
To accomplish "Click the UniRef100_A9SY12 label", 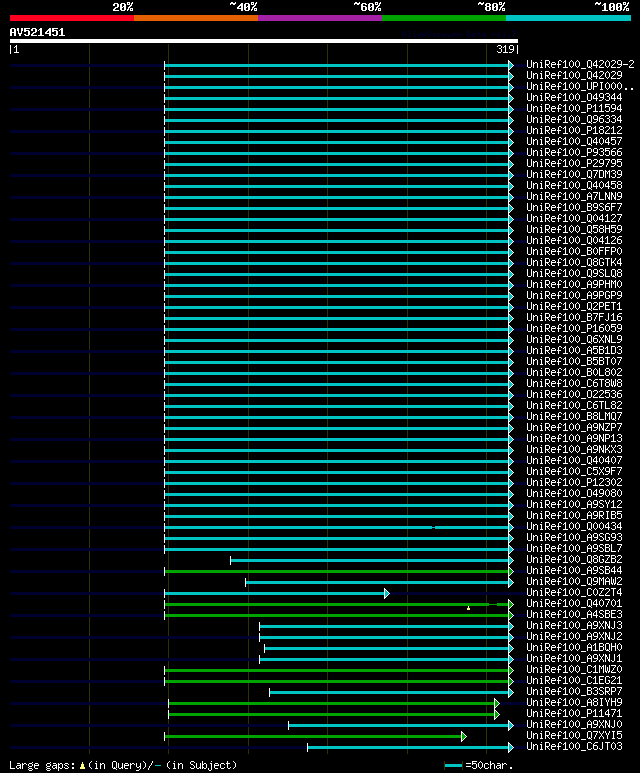I will pyautogui.click(x=574, y=505).
